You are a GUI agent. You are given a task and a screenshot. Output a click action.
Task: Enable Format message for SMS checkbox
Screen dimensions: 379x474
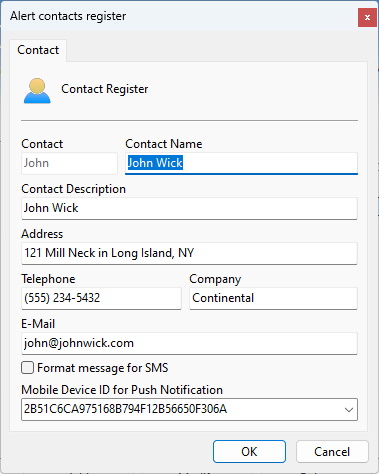(27, 368)
